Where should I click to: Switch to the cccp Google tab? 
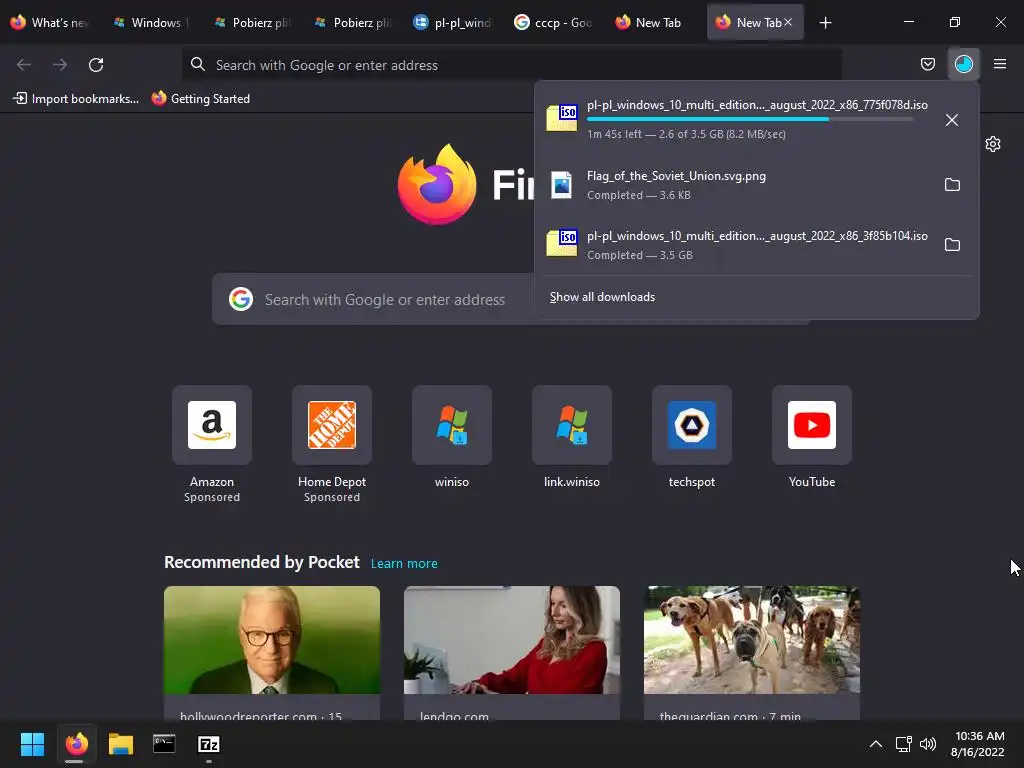554,23
